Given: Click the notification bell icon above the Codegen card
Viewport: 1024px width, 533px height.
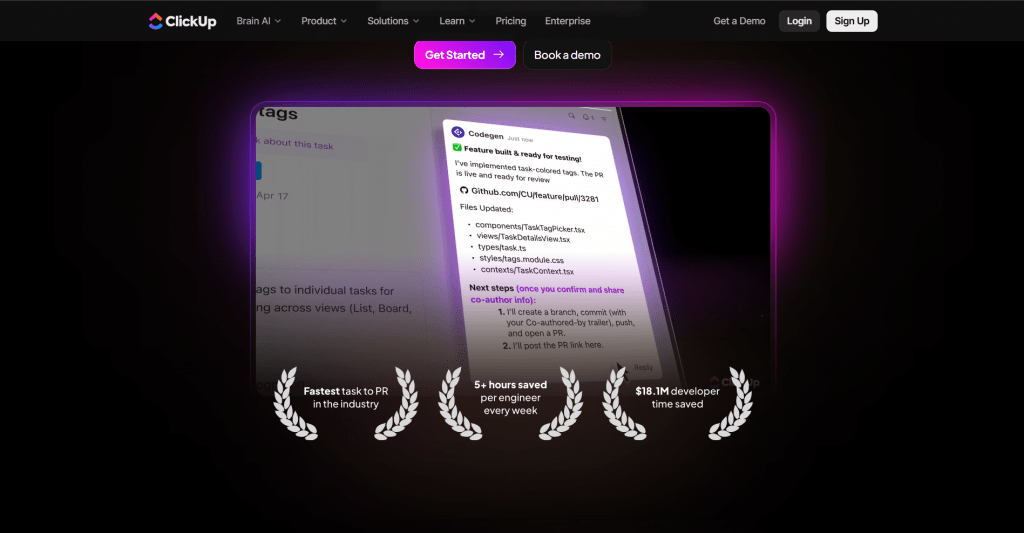Looking at the screenshot, I should [585, 117].
